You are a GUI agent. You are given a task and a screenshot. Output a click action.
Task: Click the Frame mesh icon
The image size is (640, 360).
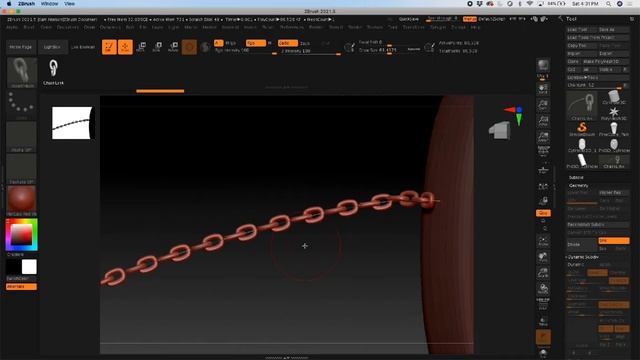pos(543,242)
